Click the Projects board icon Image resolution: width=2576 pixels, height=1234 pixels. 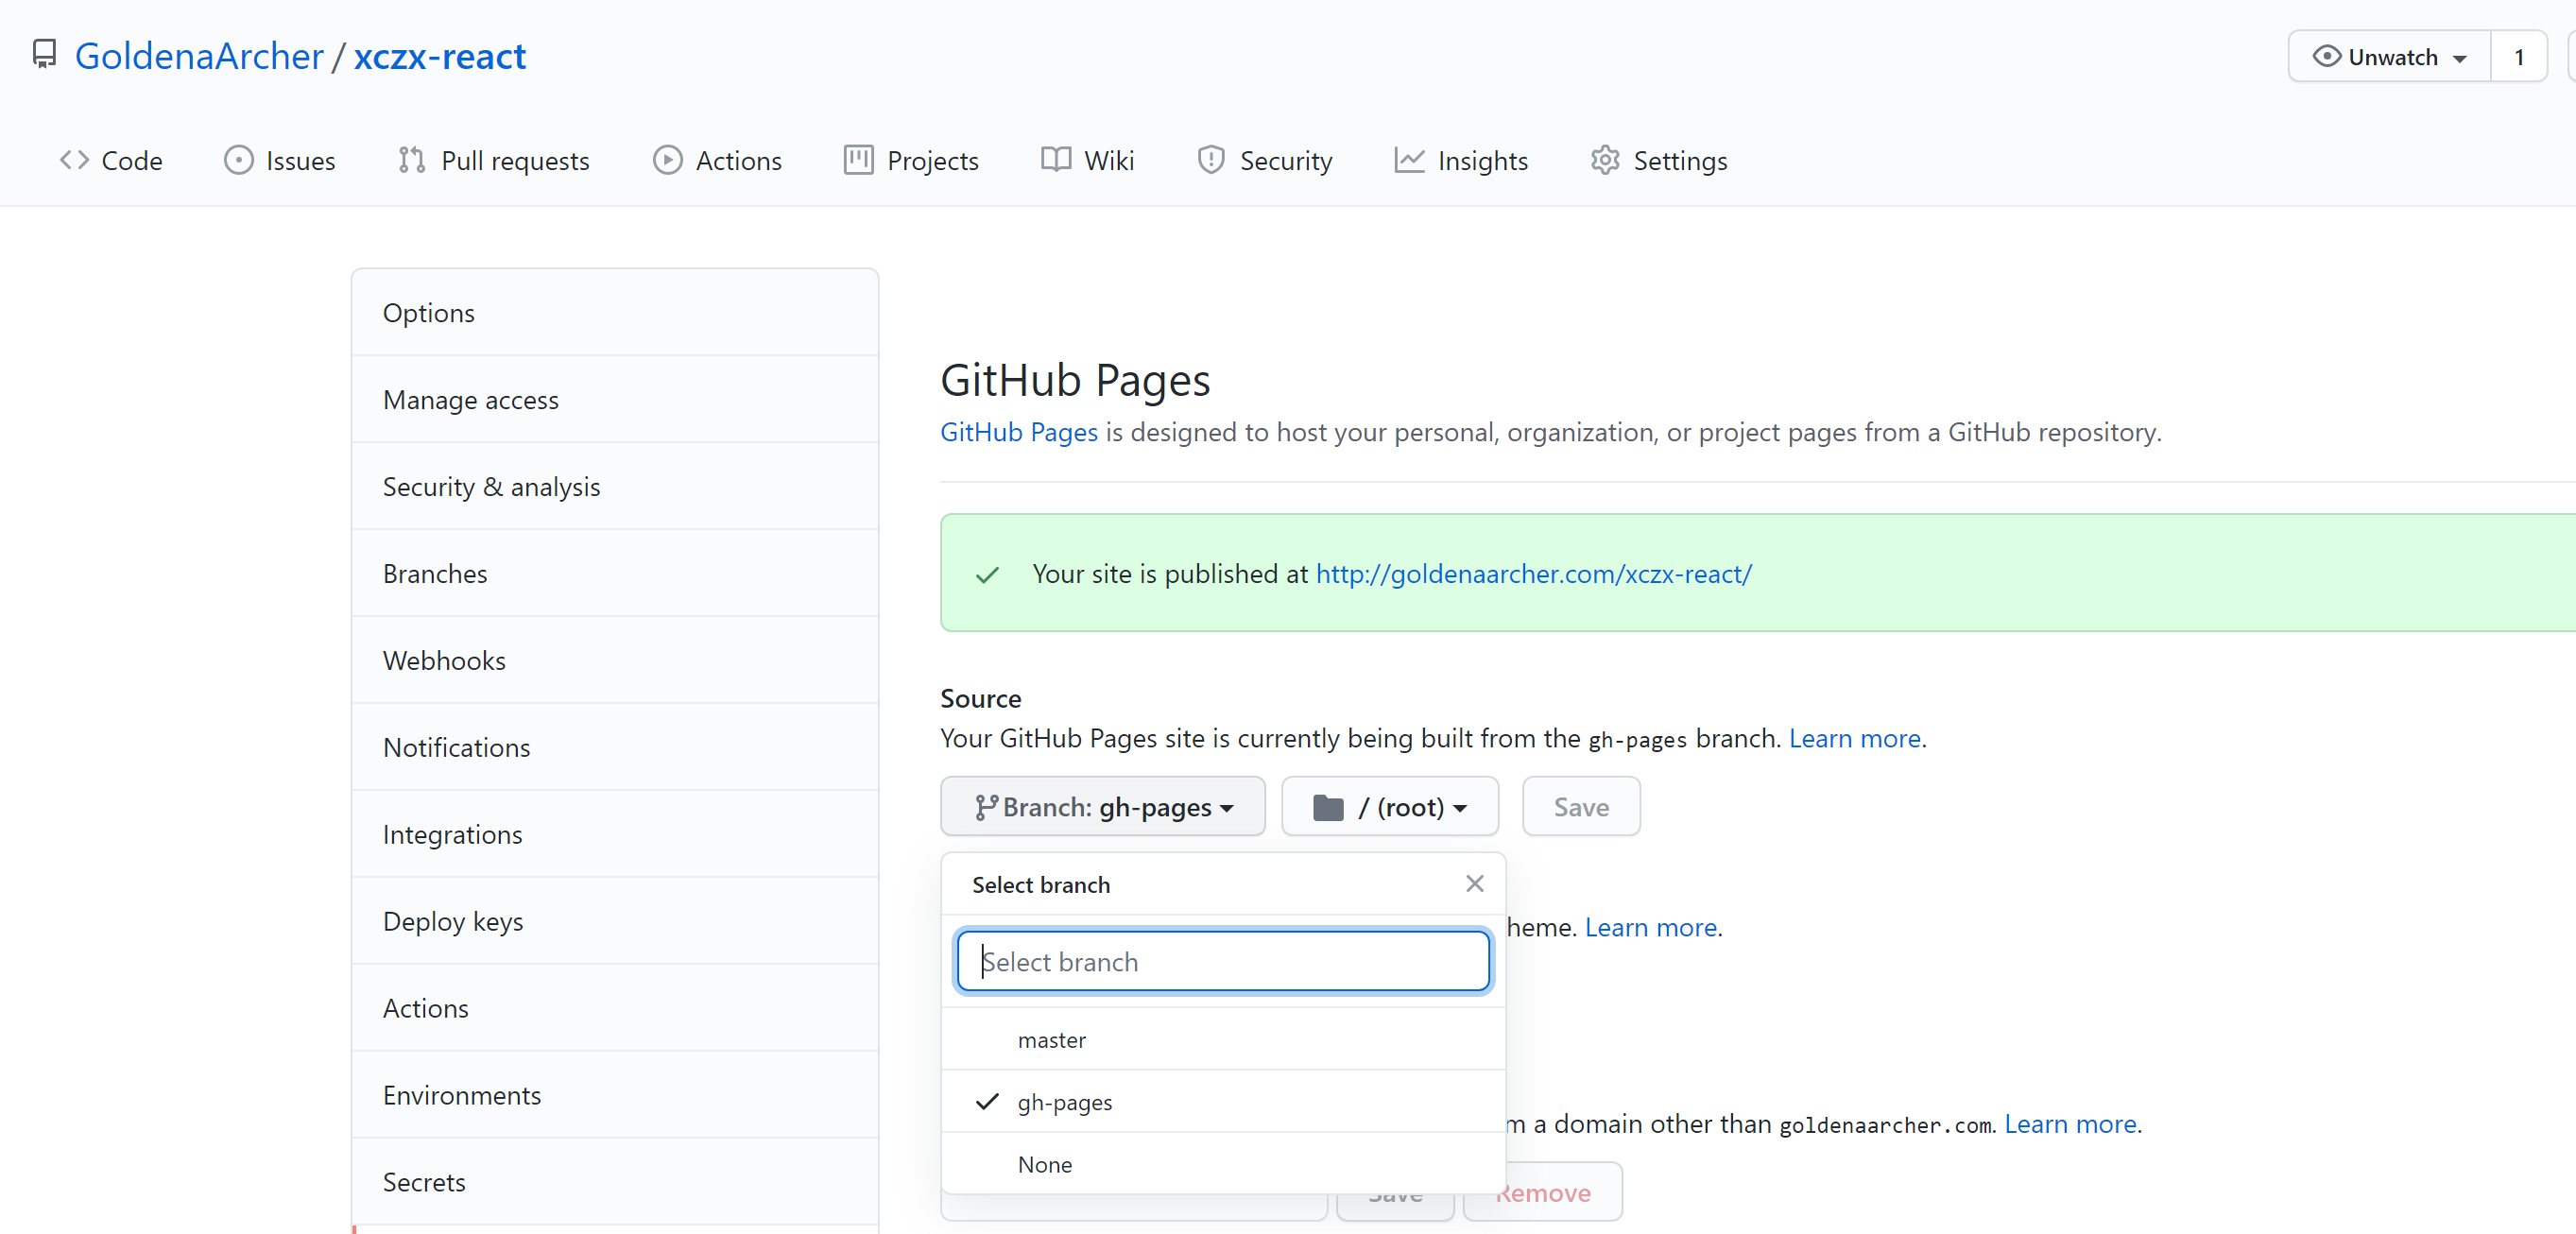(x=858, y=160)
